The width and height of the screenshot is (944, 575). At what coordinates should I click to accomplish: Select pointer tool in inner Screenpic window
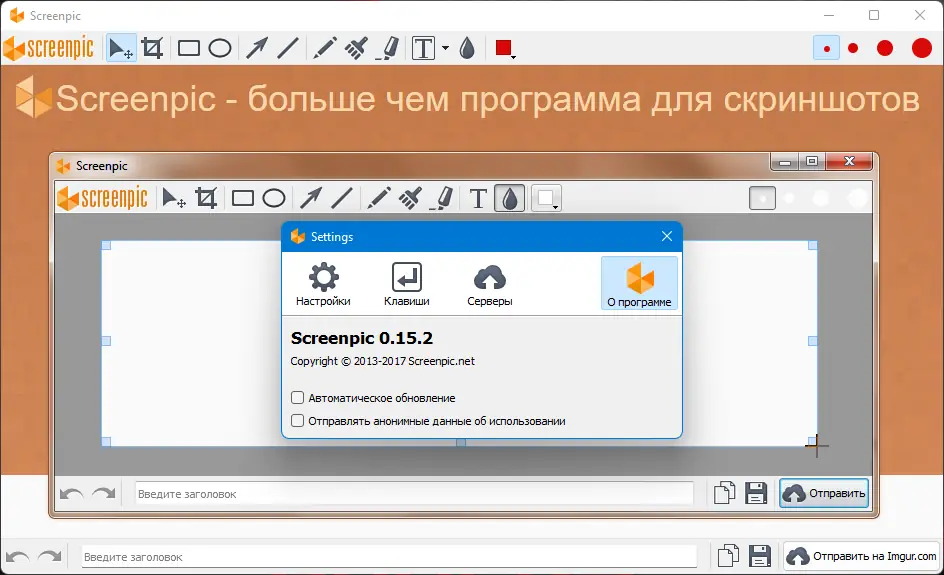(174, 198)
